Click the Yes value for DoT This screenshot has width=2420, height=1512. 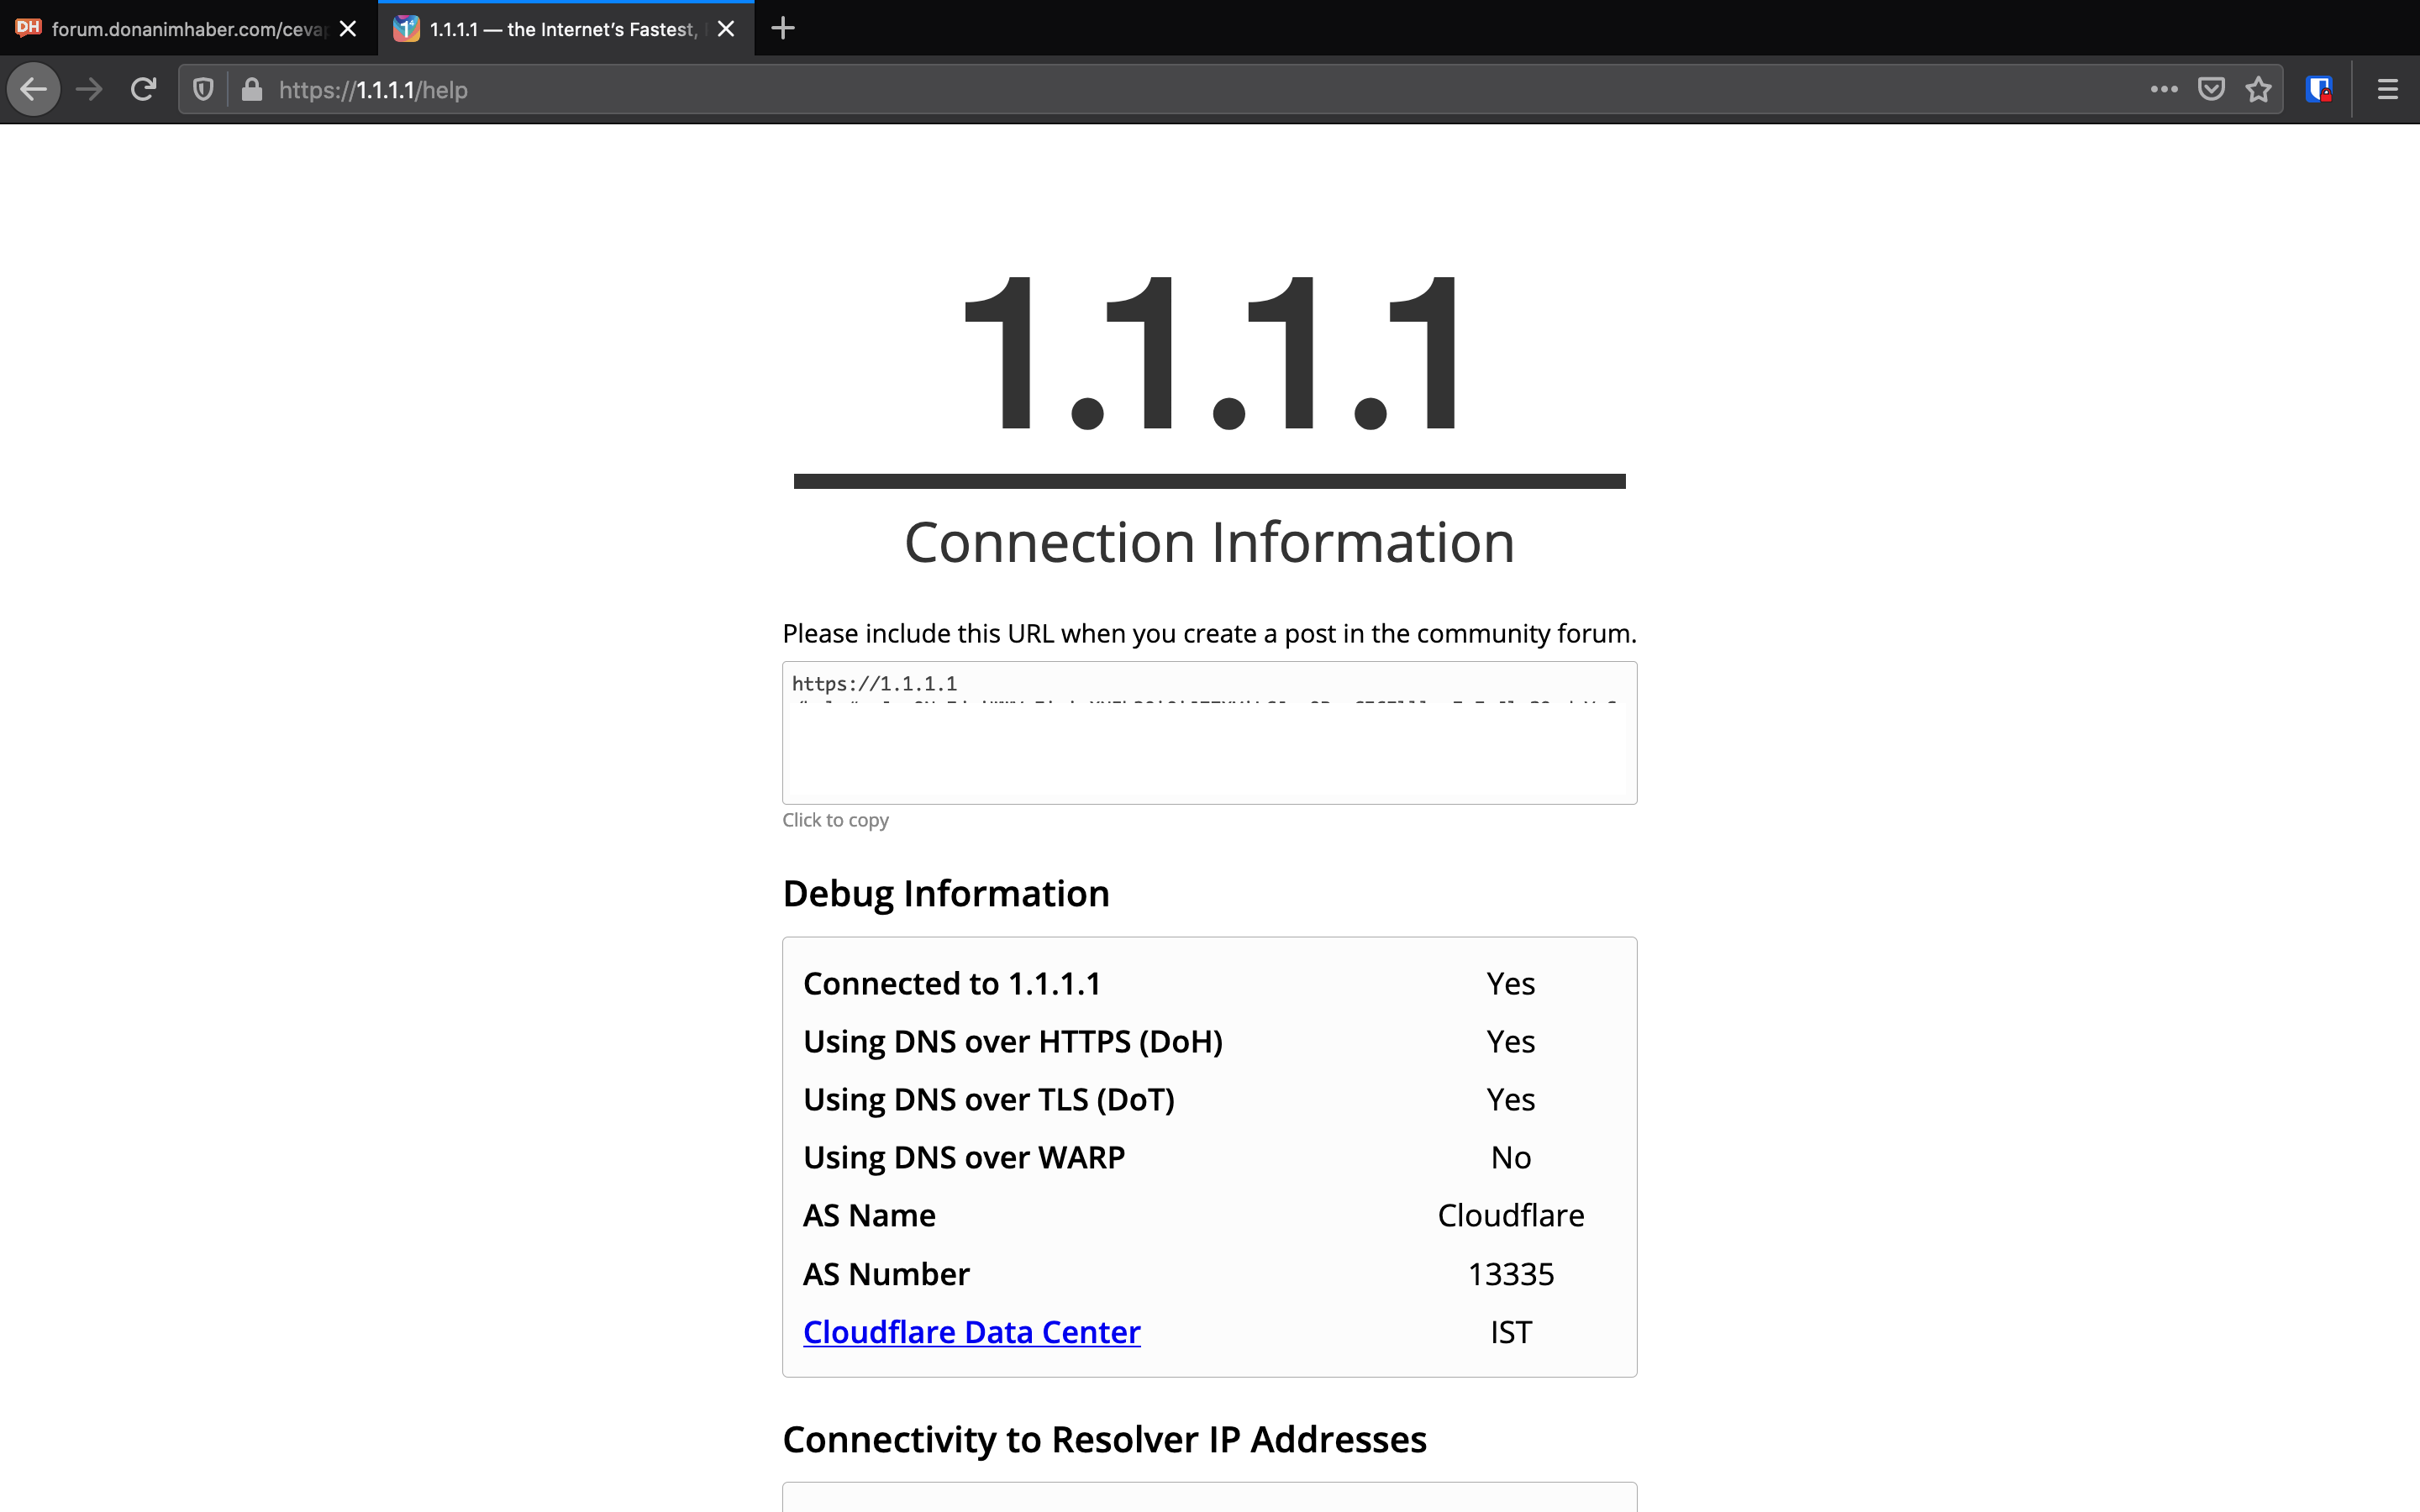click(1511, 1100)
